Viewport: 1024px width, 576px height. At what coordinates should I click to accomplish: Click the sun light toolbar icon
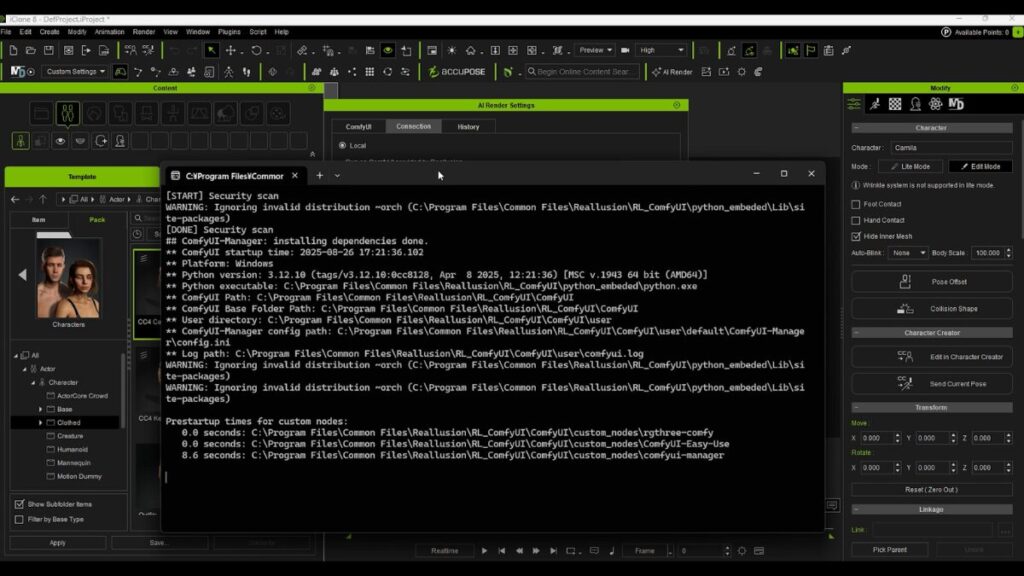(x=451, y=50)
